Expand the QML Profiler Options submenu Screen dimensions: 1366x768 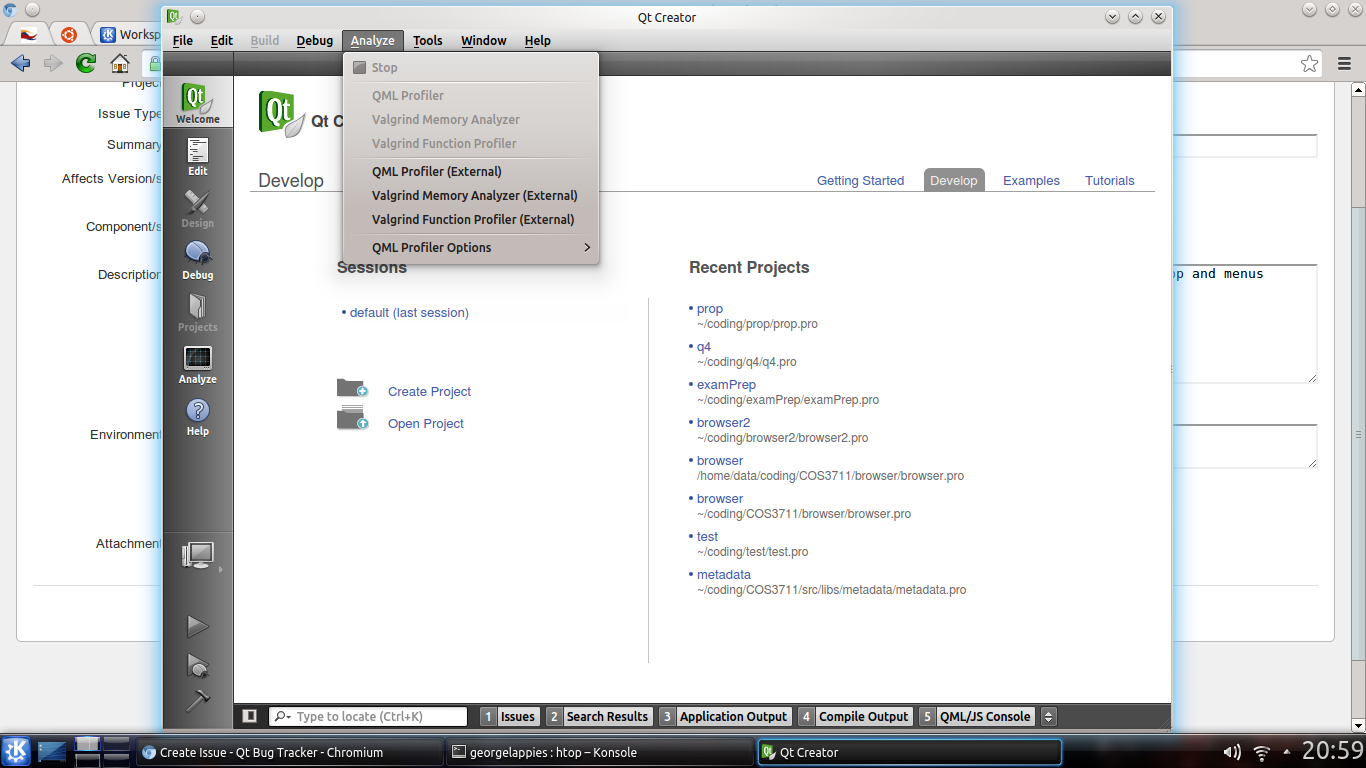[471, 247]
